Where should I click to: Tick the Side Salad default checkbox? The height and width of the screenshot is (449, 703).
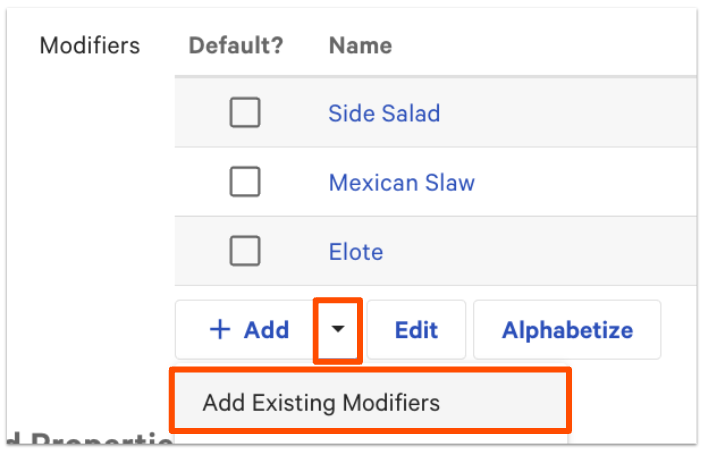click(245, 113)
